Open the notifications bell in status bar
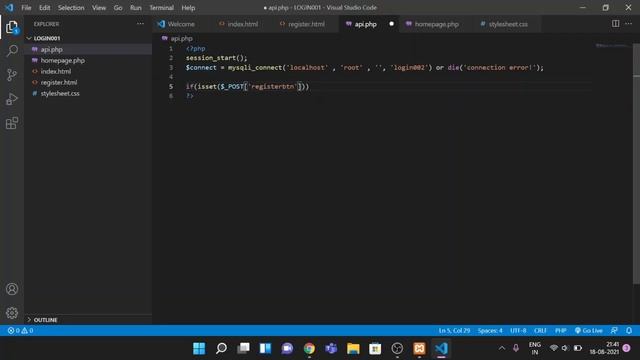This screenshot has width=640, height=360. point(629,330)
